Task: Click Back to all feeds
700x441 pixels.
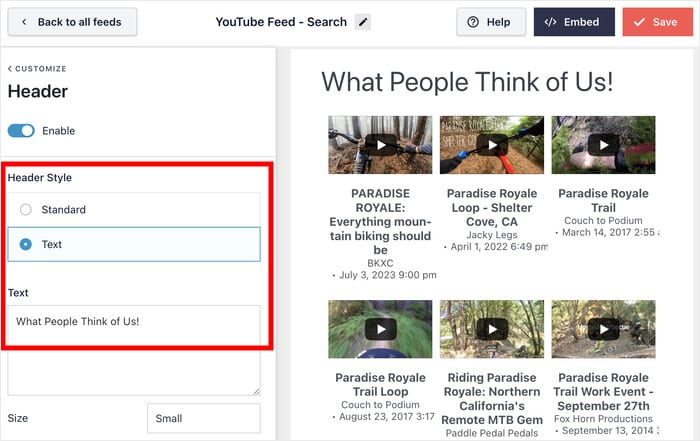Action: pos(71,22)
